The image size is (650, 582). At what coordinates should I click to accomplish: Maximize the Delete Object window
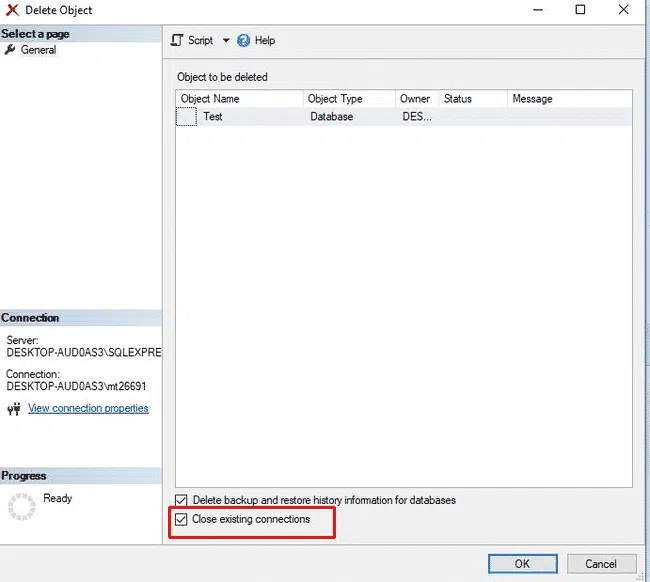[x=580, y=10]
